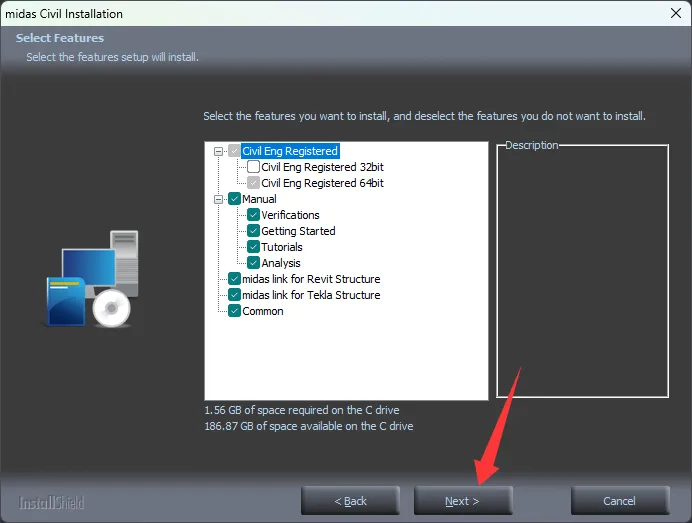Uncheck the Tutorials checkbox
Viewport: 692px width, 523px height.
click(x=253, y=247)
